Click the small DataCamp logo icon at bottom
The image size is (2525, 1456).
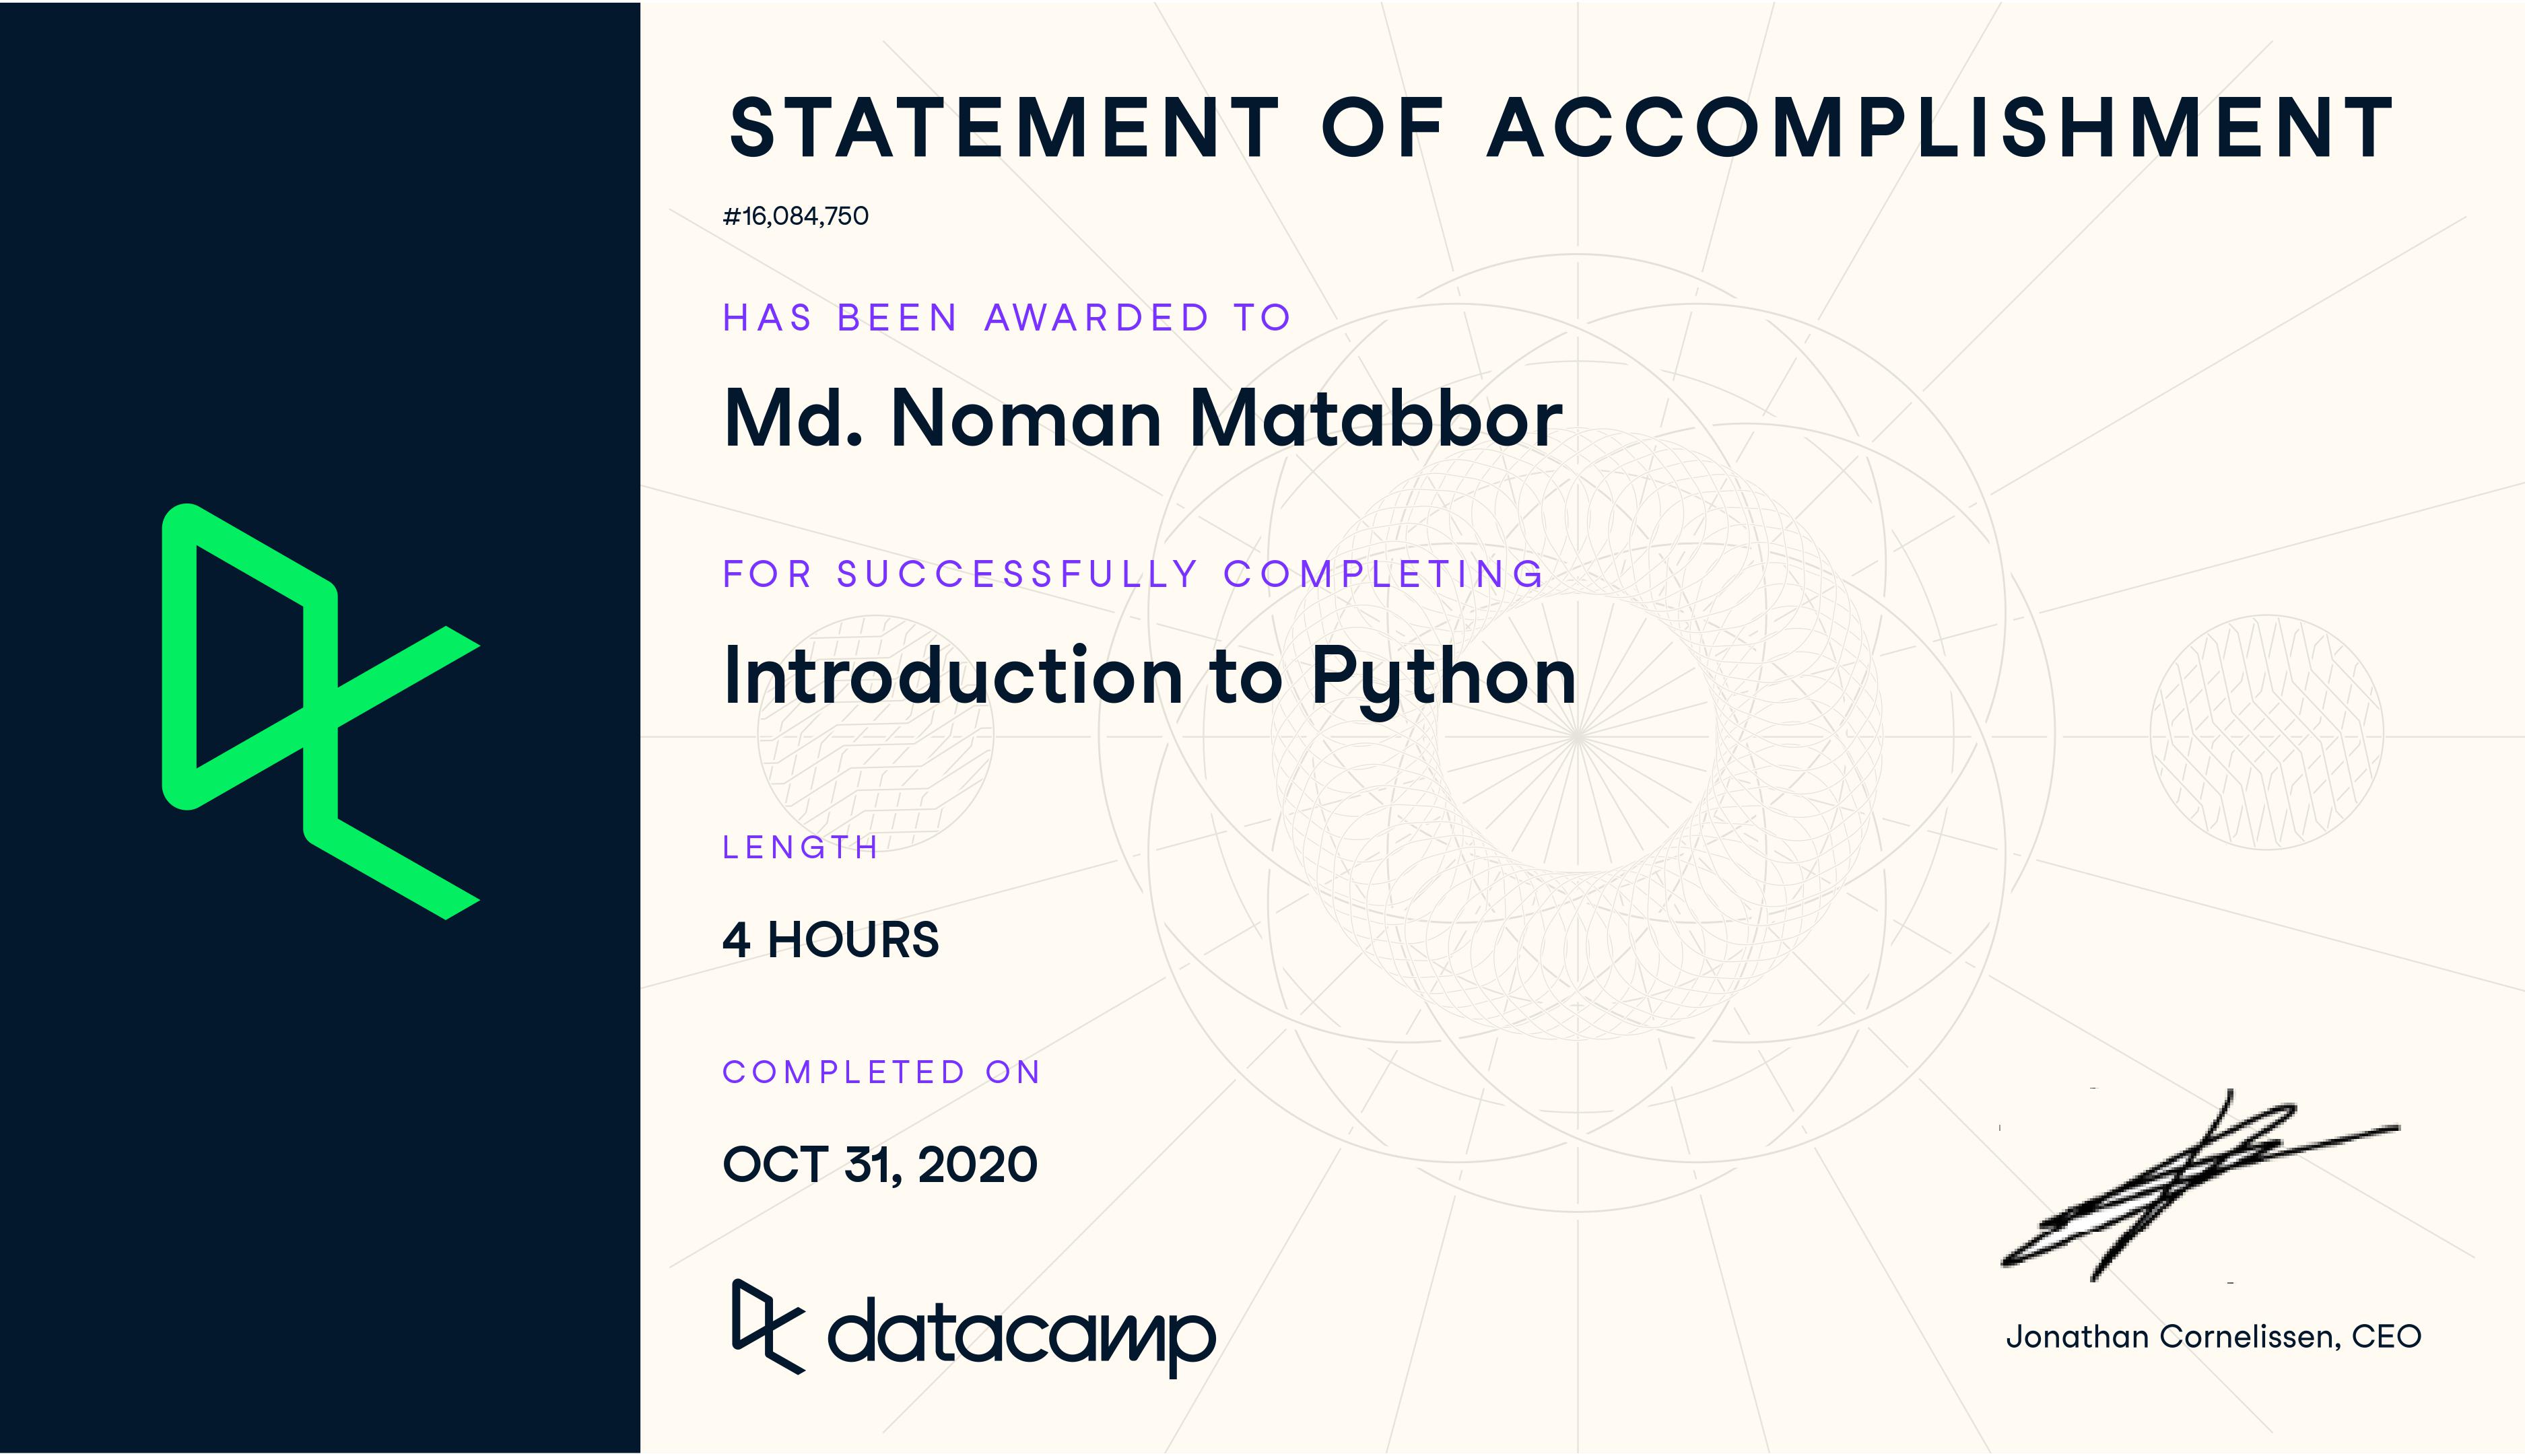767,1326
